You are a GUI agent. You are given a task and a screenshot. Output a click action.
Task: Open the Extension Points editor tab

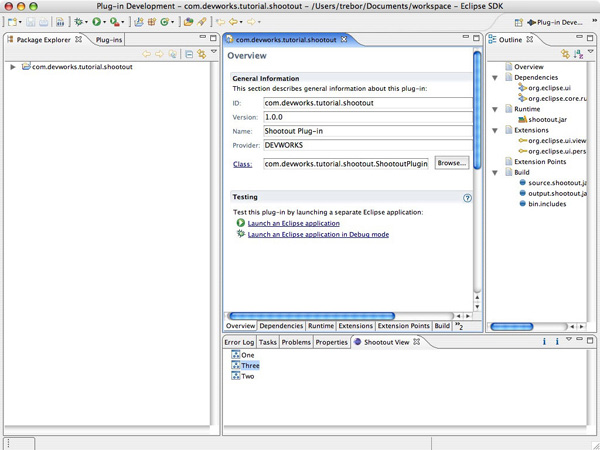point(404,326)
